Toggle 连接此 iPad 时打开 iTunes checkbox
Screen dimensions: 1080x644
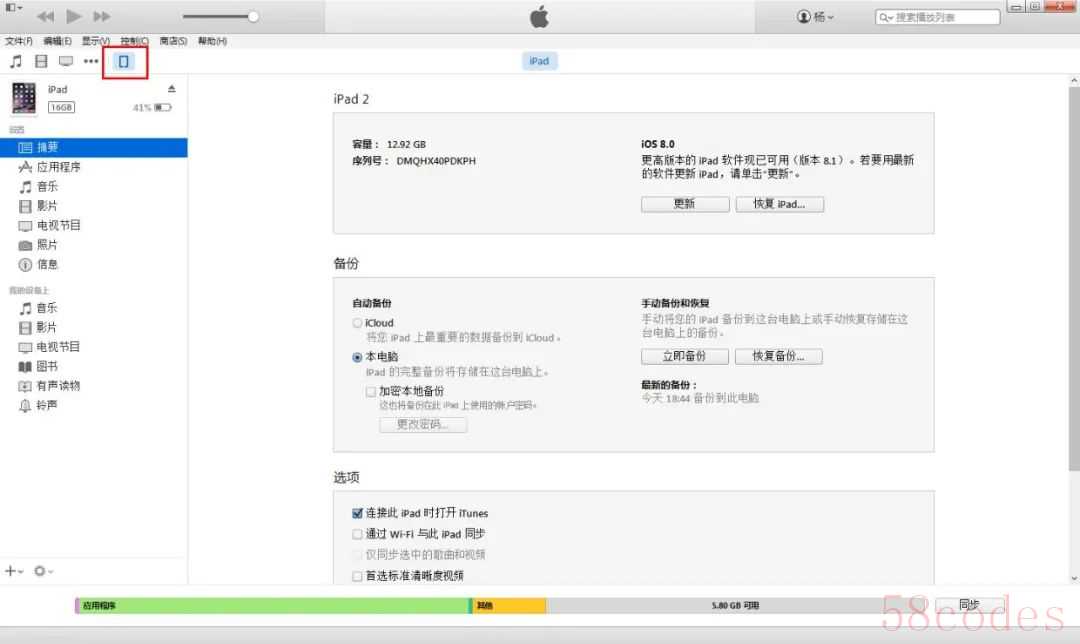(x=357, y=513)
